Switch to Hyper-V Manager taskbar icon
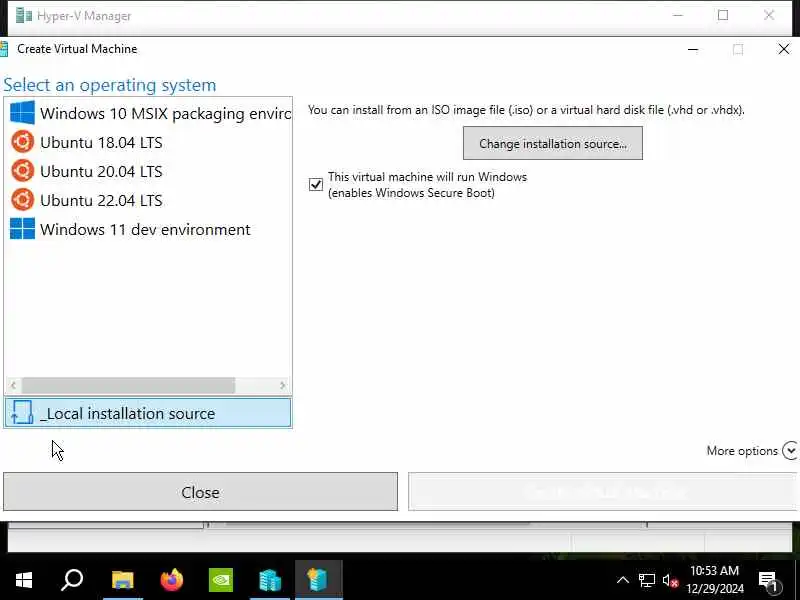Screen dimensions: 800x600 click(270, 580)
